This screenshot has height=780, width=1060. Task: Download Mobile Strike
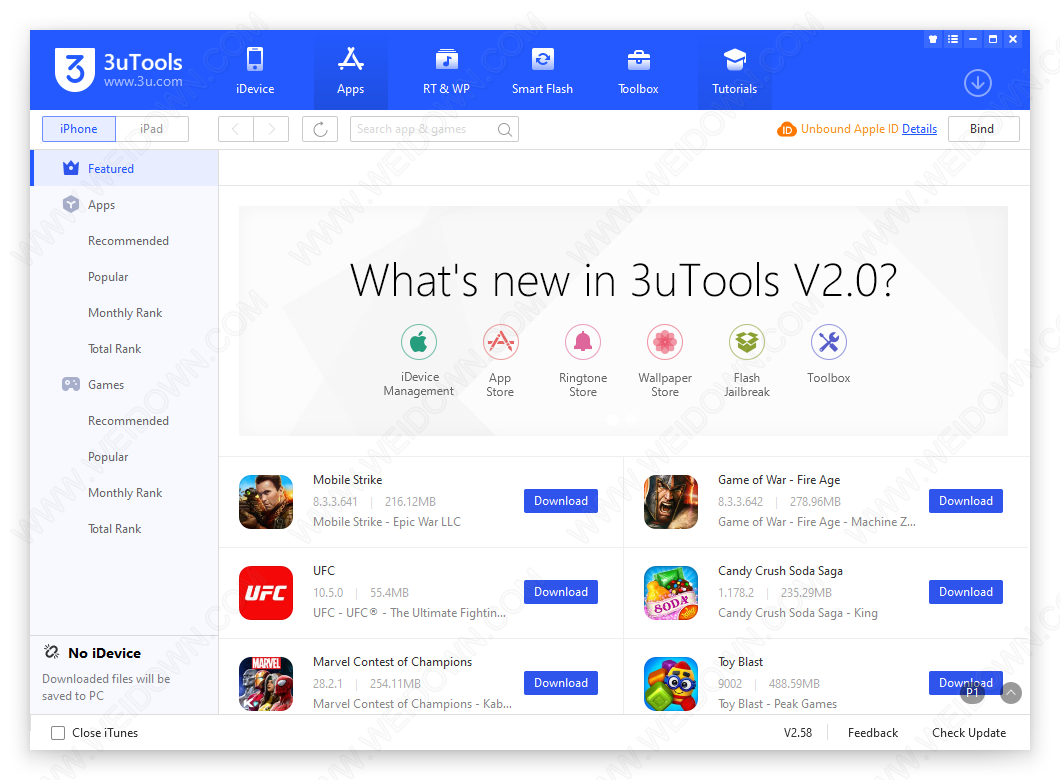[x=560, y=501]
